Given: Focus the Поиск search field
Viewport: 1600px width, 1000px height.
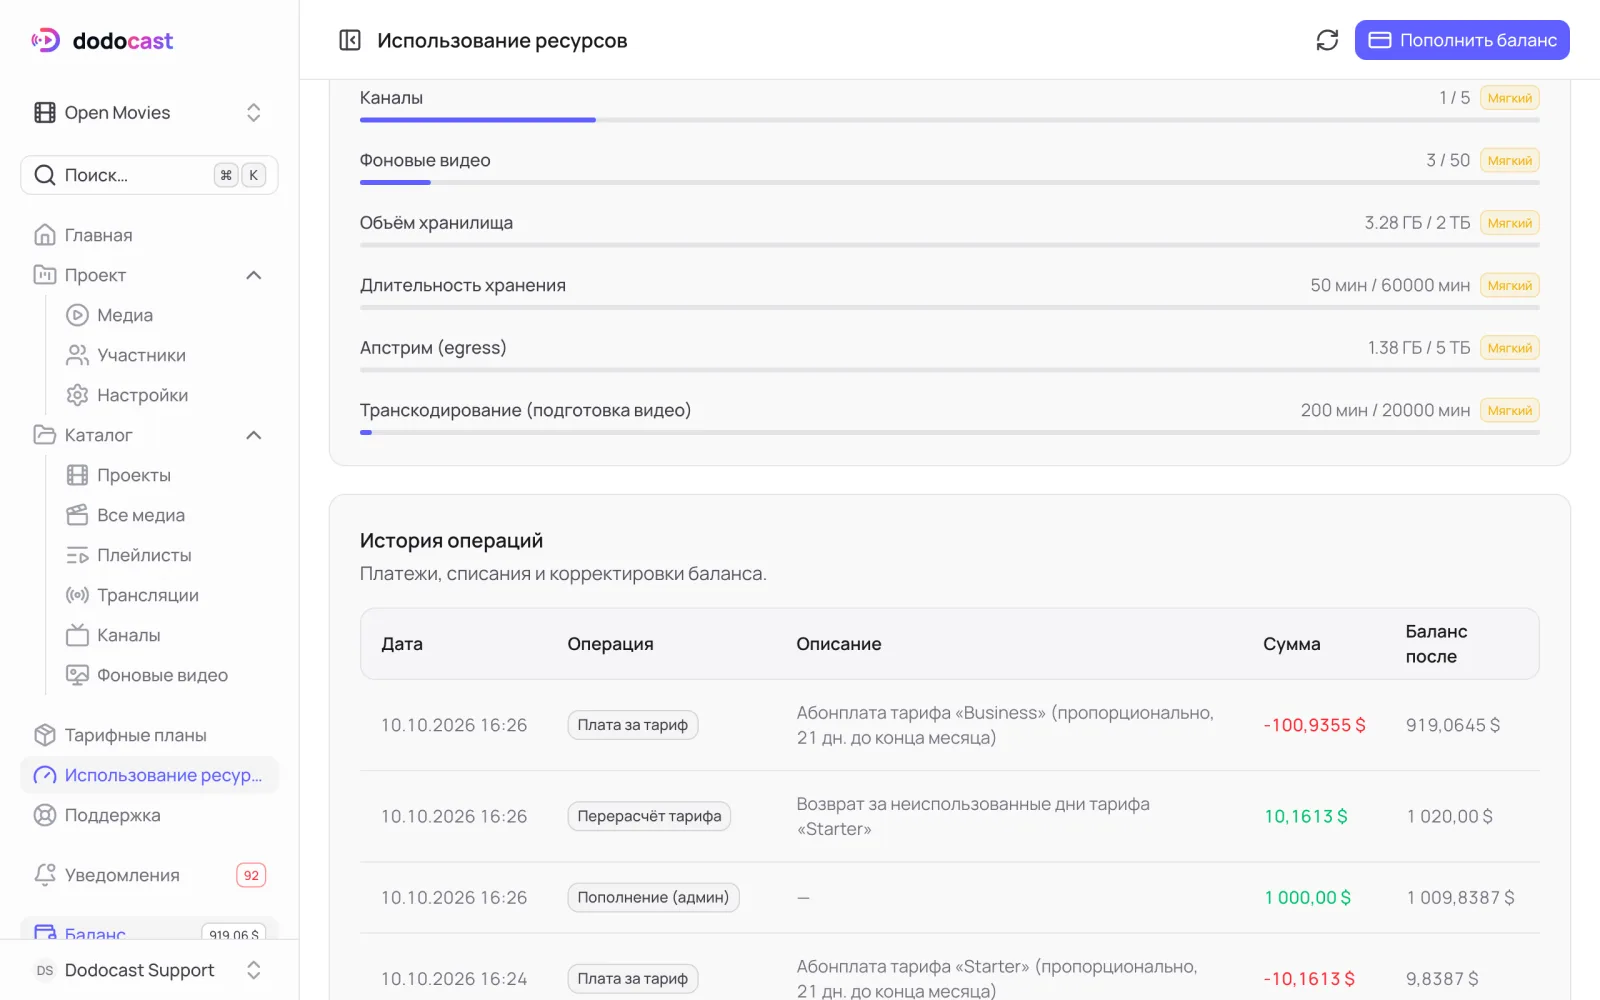Looking at the screenshot, I should (149, 175).
